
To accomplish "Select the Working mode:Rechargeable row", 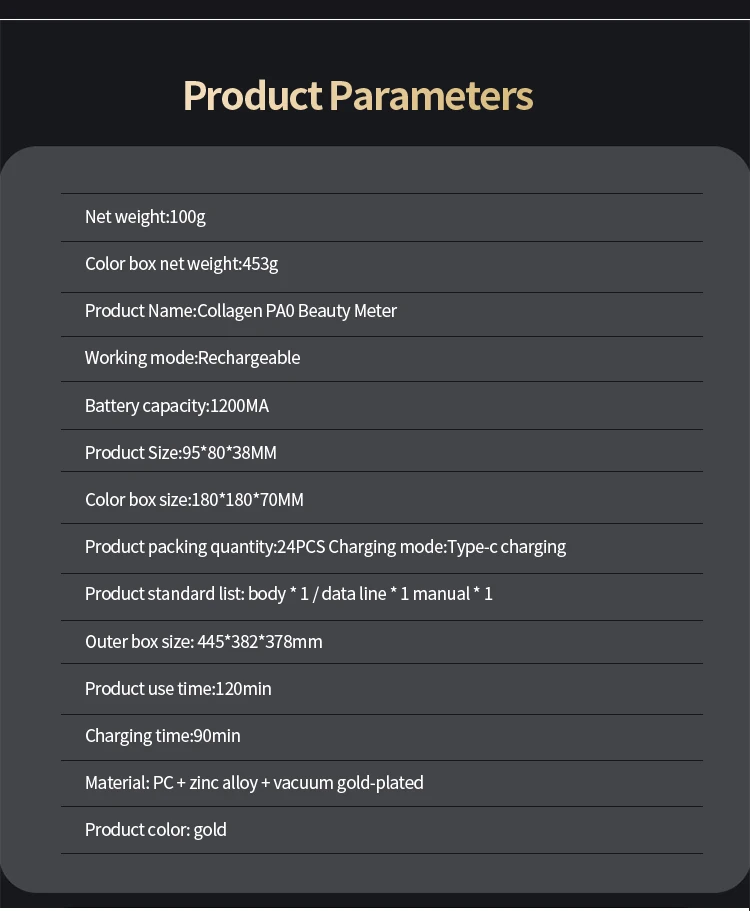I will click(x=192, y=358).
